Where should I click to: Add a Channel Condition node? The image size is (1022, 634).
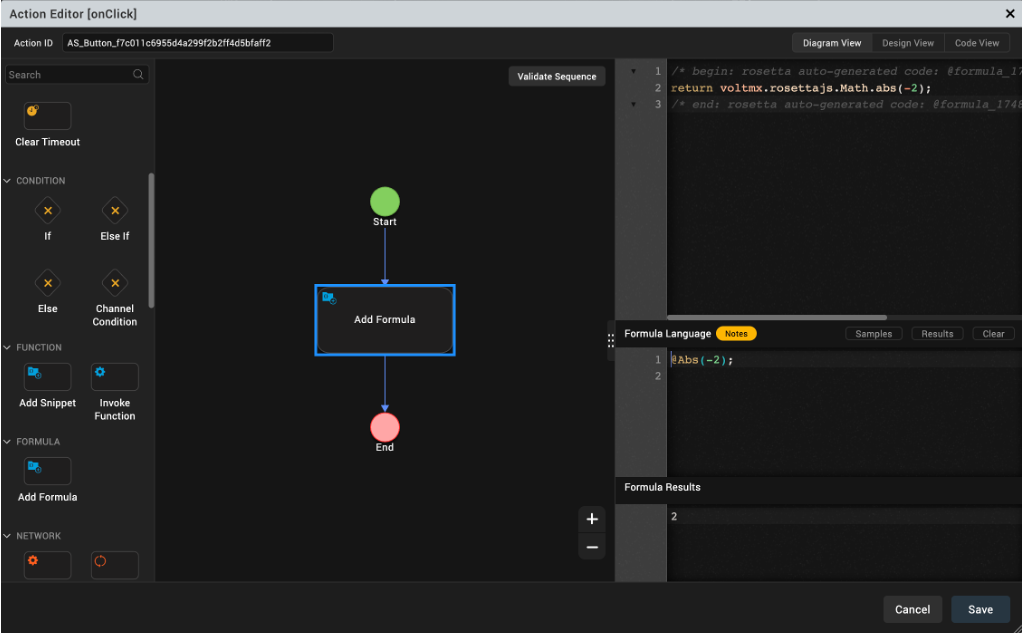(115, 283)
